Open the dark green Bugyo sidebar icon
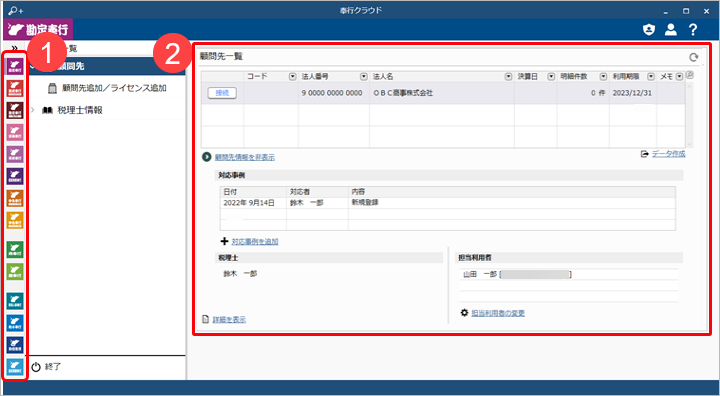This screenshot has height=396, width=720. pos(16,249)
